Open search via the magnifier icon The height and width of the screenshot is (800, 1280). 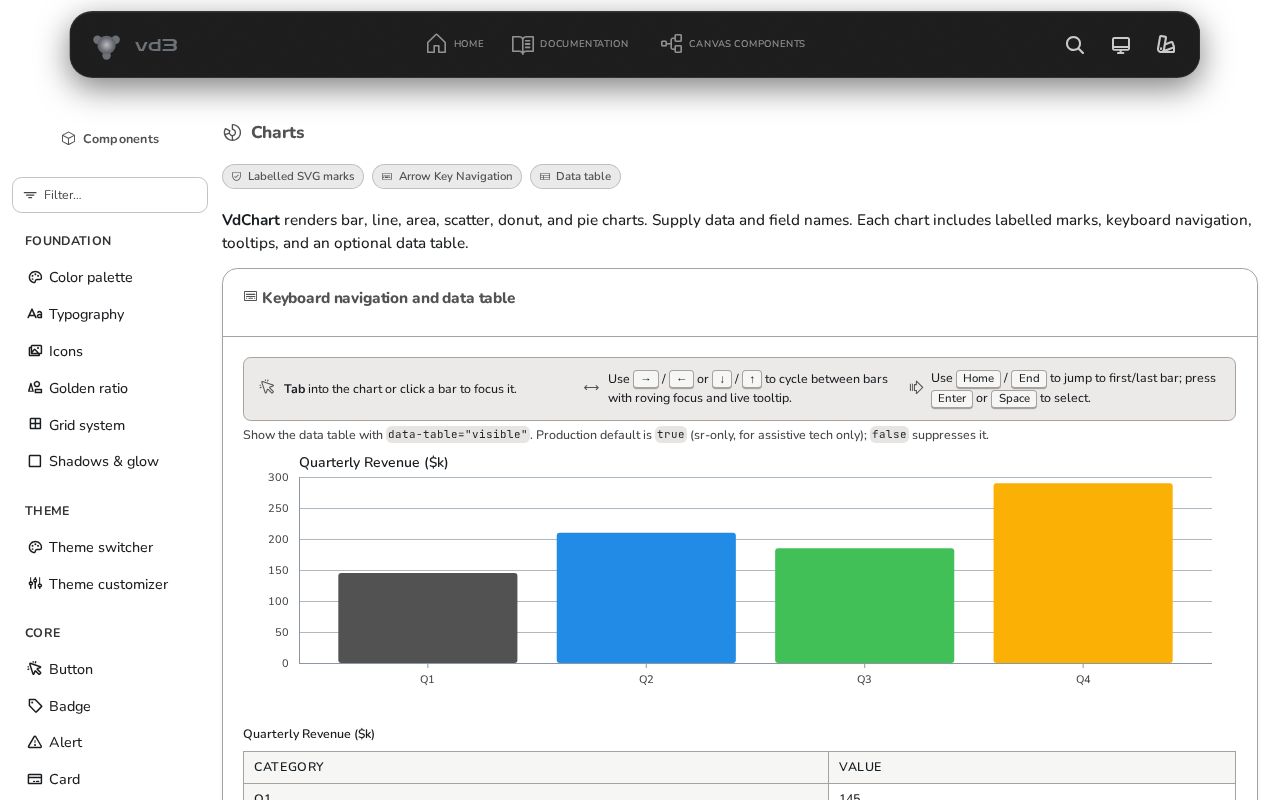click(1075, 45)
